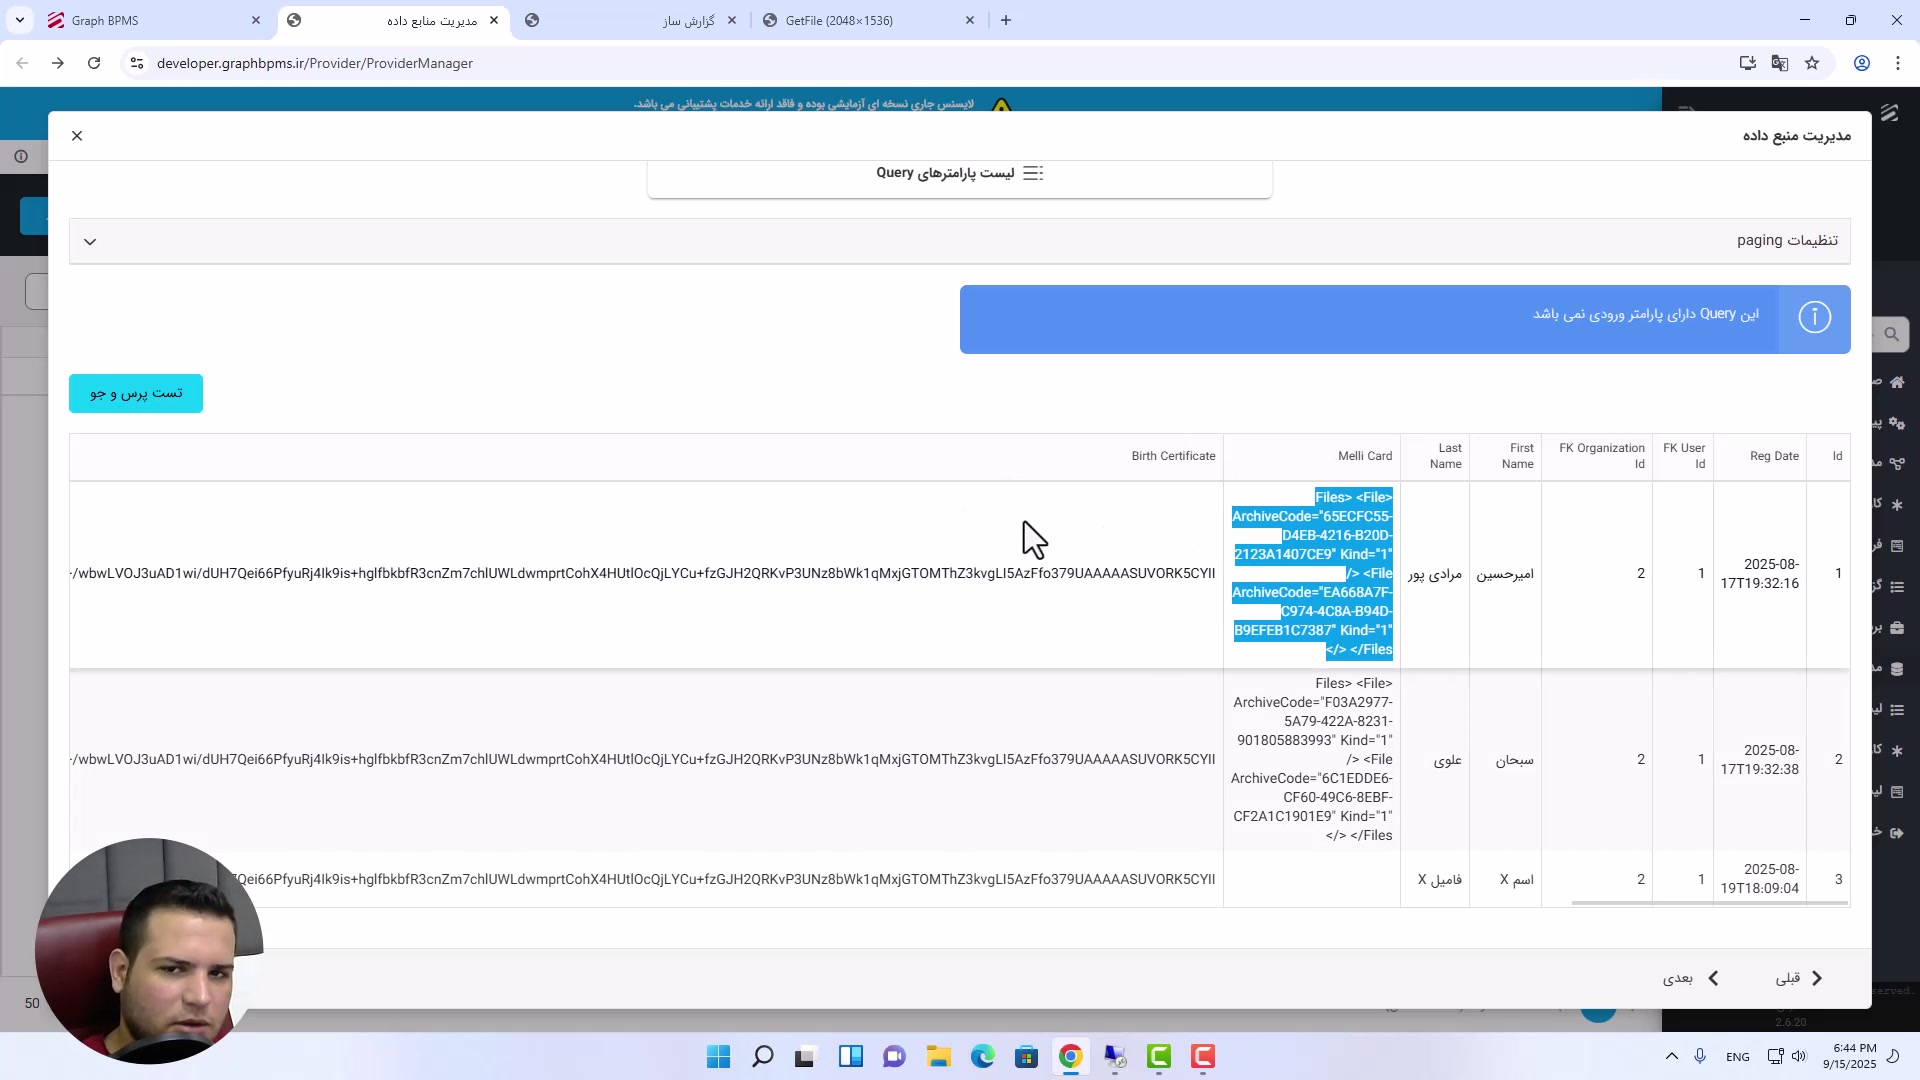Click the Query parameters list icon
This screenshot has width=1920, height=1080.
pos(1033,174)
